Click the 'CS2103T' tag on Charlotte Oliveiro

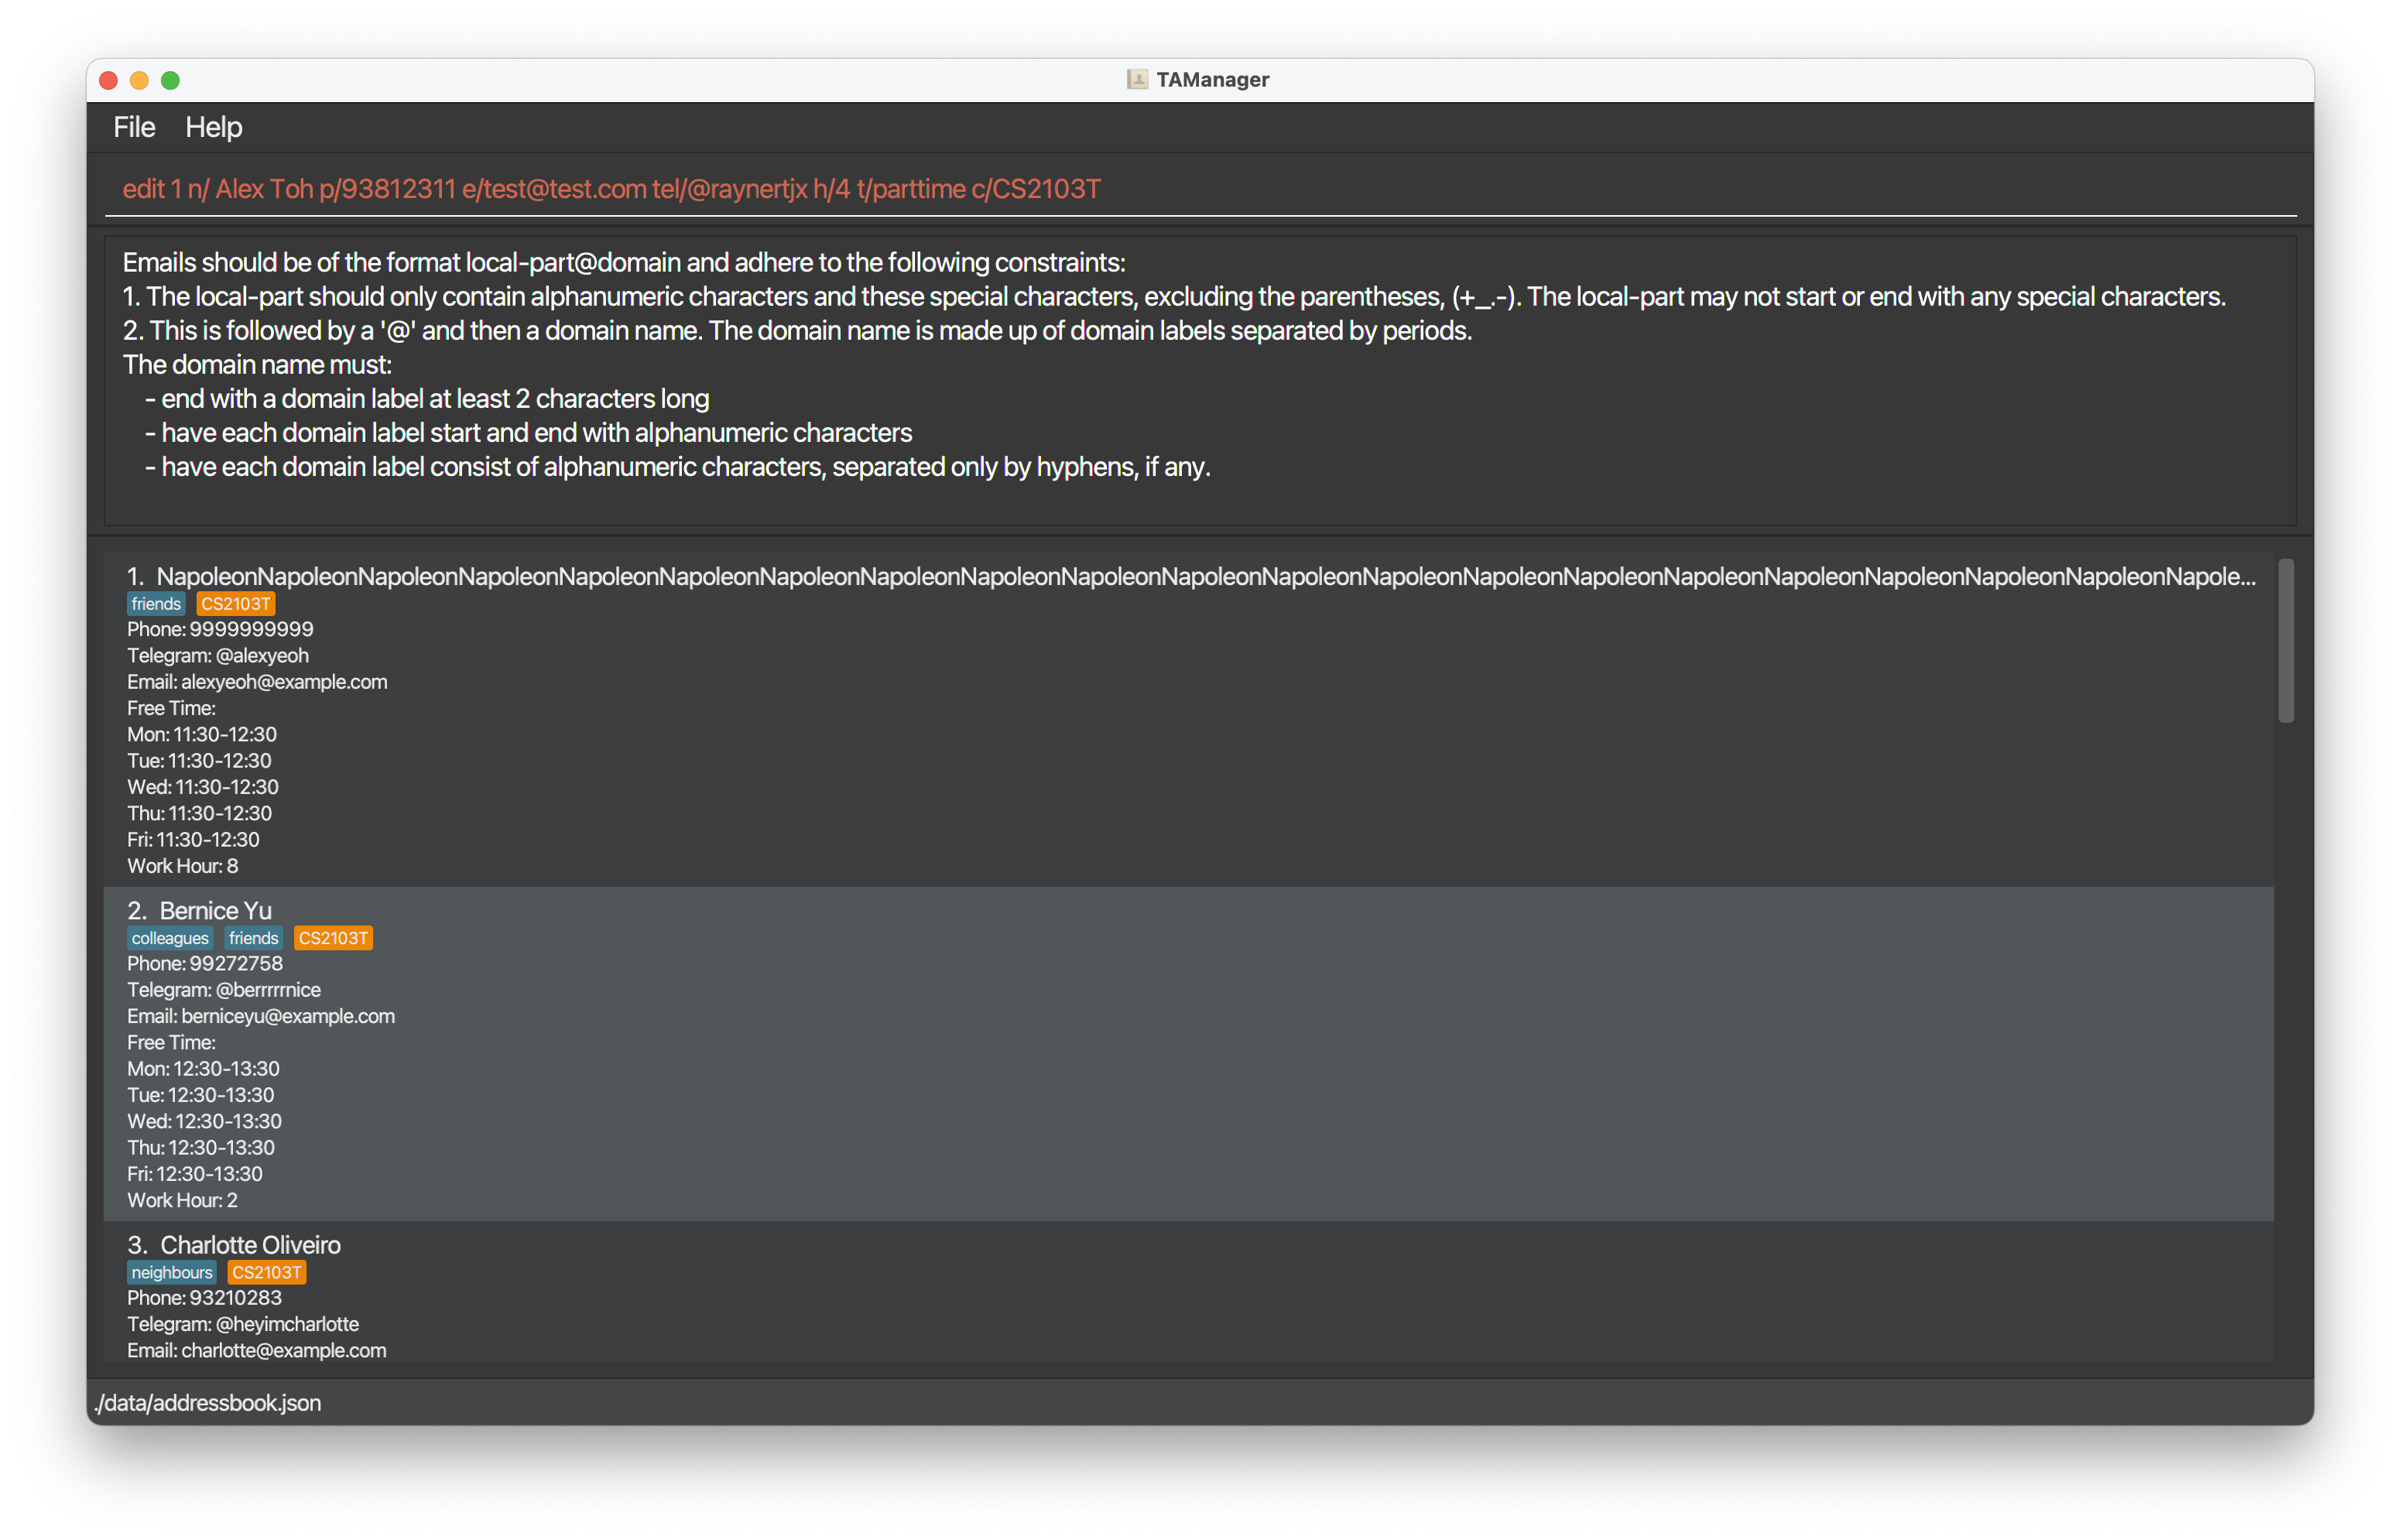262,1272
